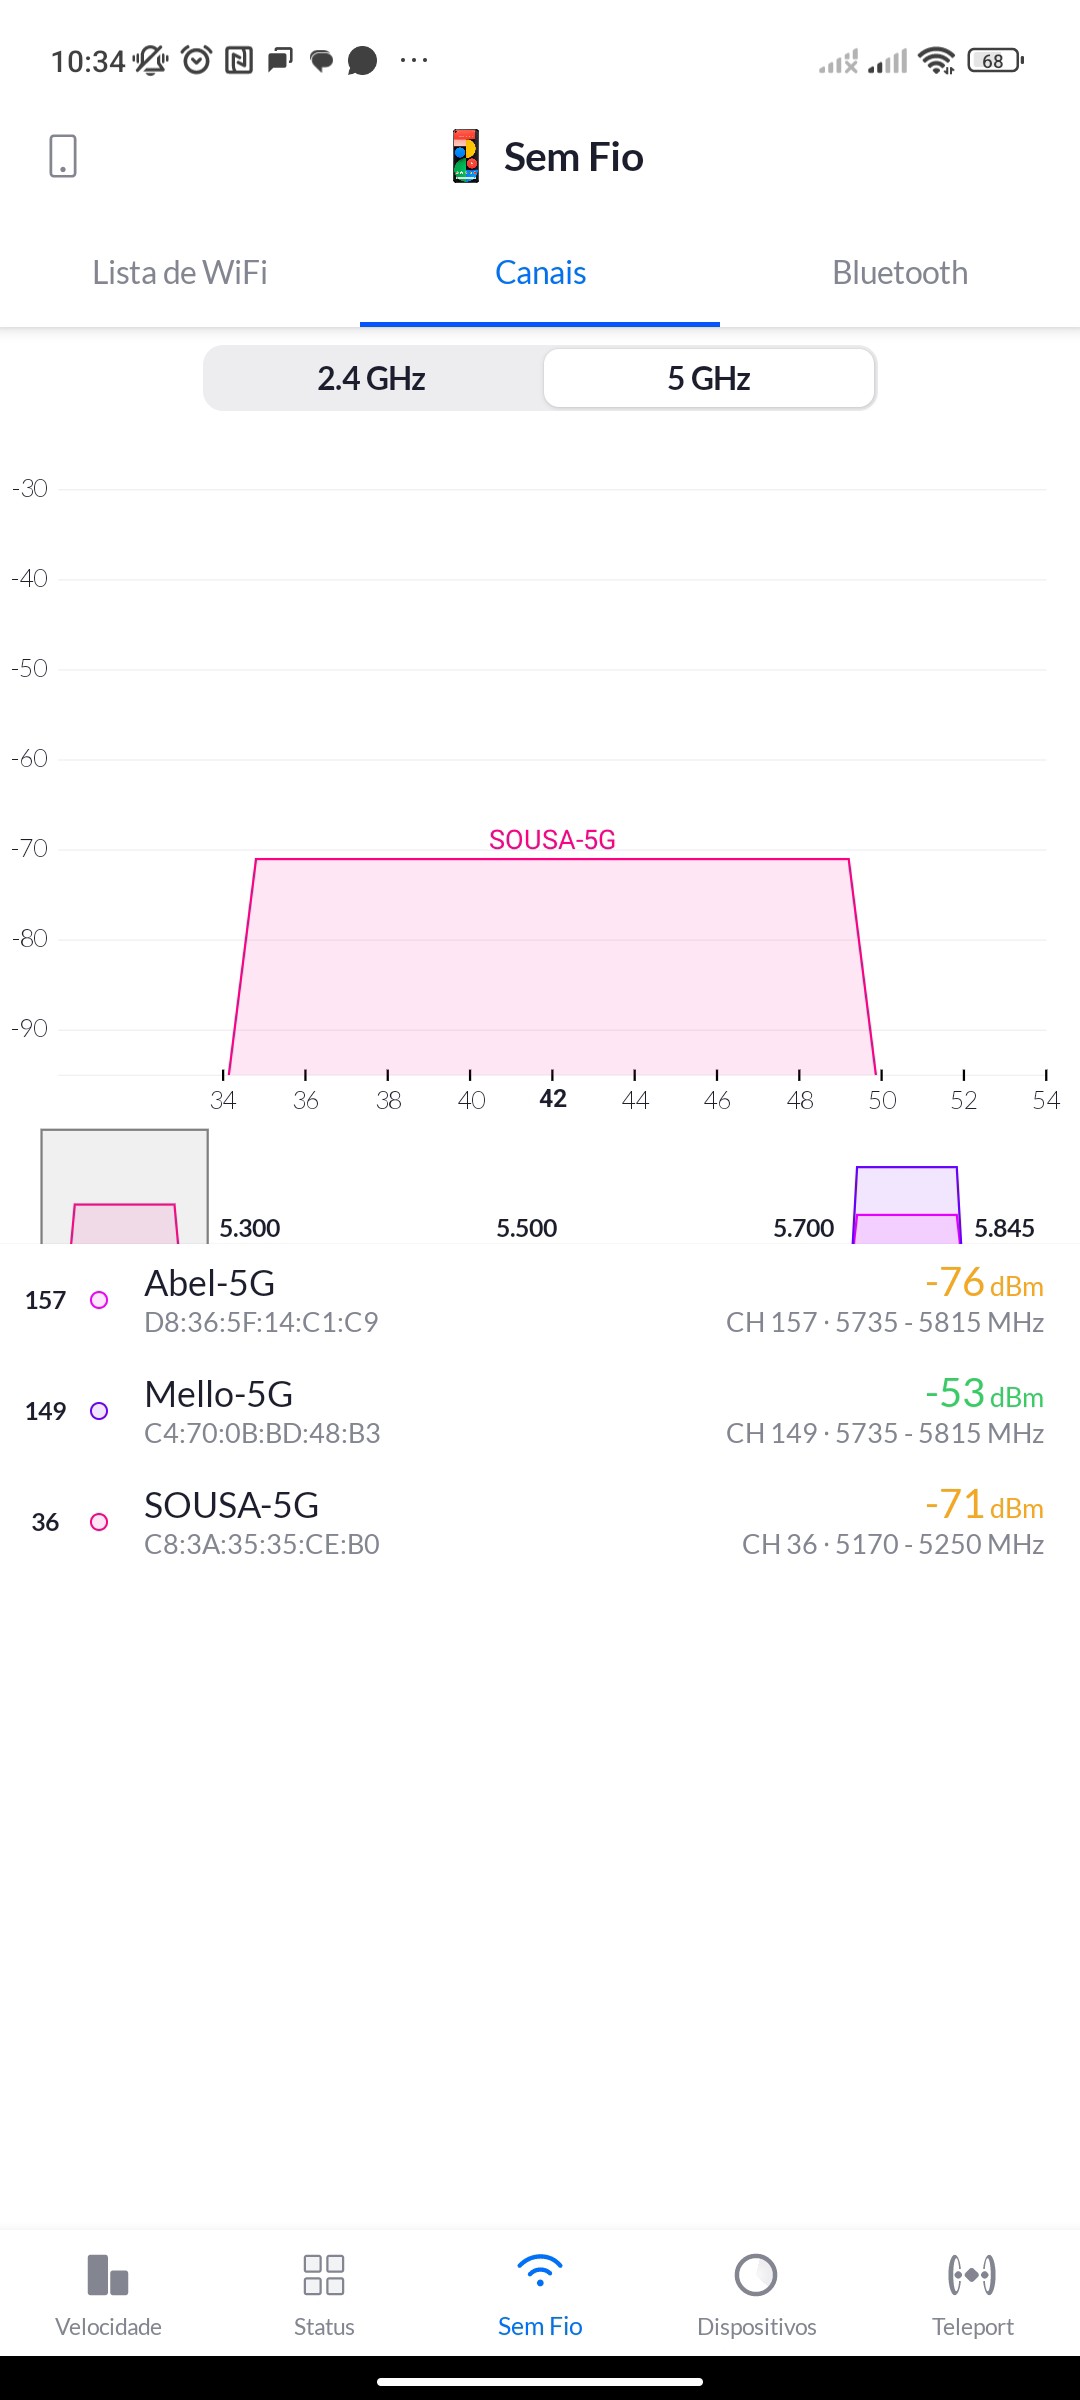1080x2400 pixels.
Task: Open the Mello-5G network entry
Action: (x=540, y=1412)
